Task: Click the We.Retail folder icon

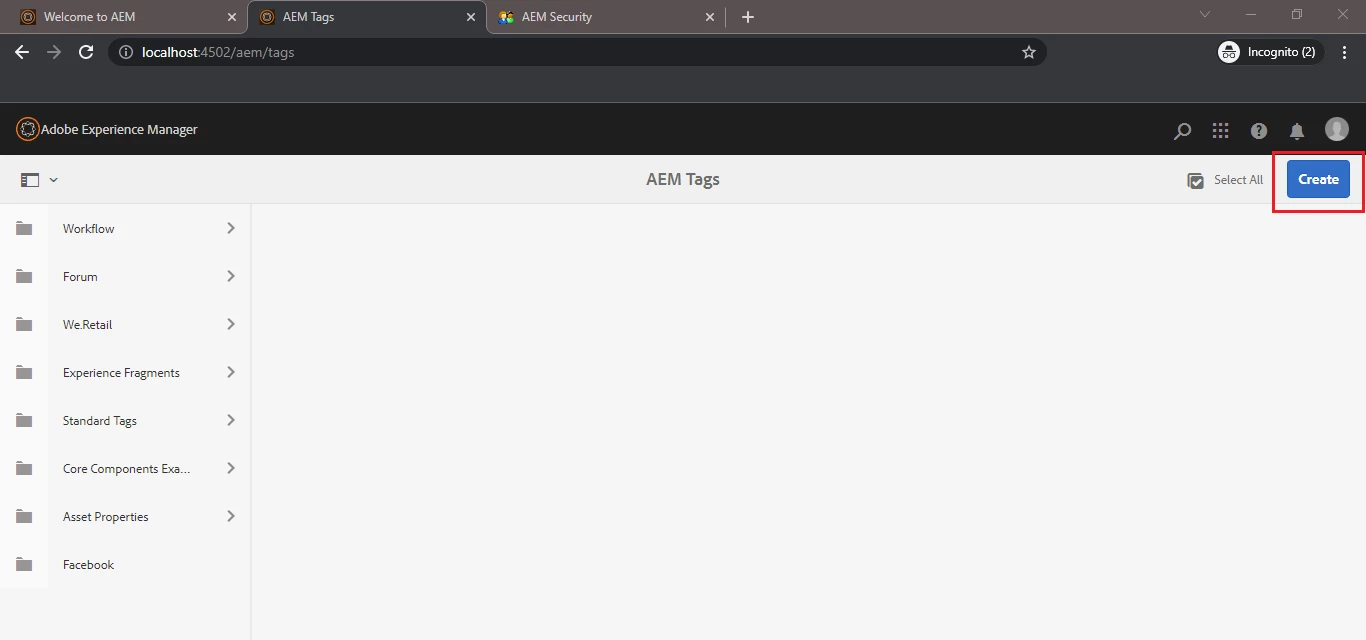Action: click(x=24, y=324)
